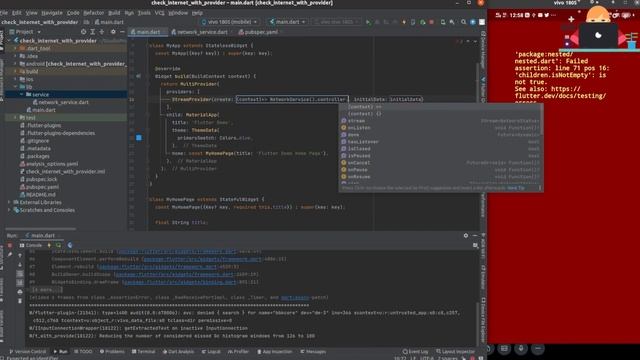Stop the running app with the red square
The width and height of the screenshot is (640, 360).
(x=431, y=22)
